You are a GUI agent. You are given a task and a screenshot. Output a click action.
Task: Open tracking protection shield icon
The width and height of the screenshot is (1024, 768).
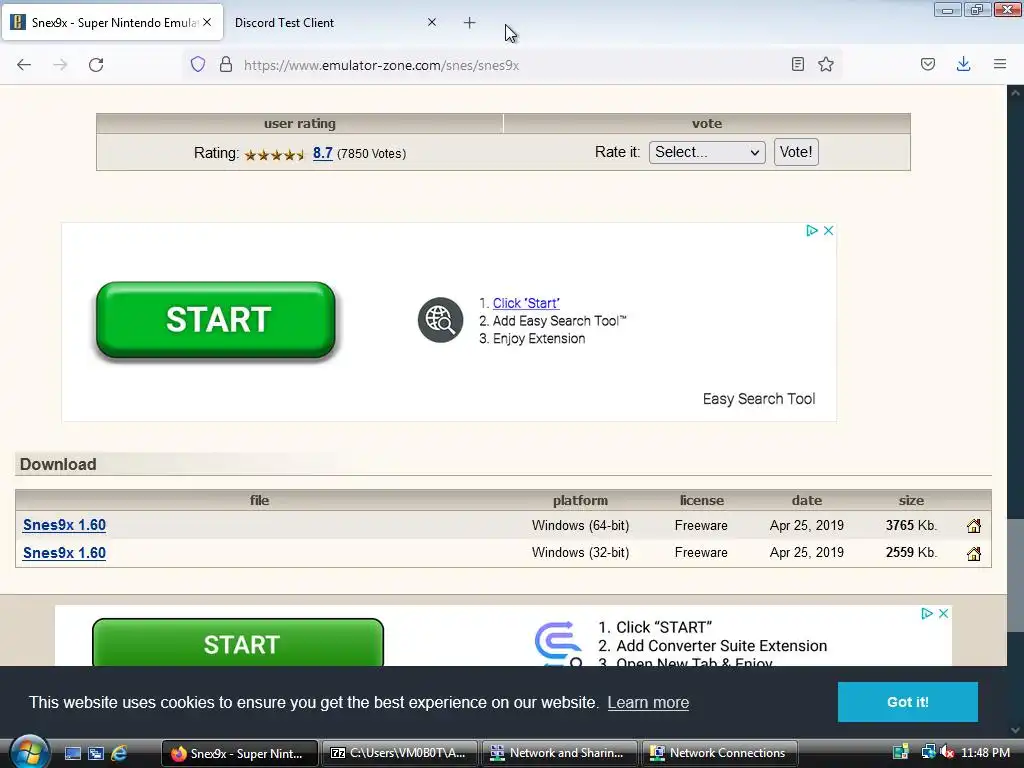(x=198, y=65)
